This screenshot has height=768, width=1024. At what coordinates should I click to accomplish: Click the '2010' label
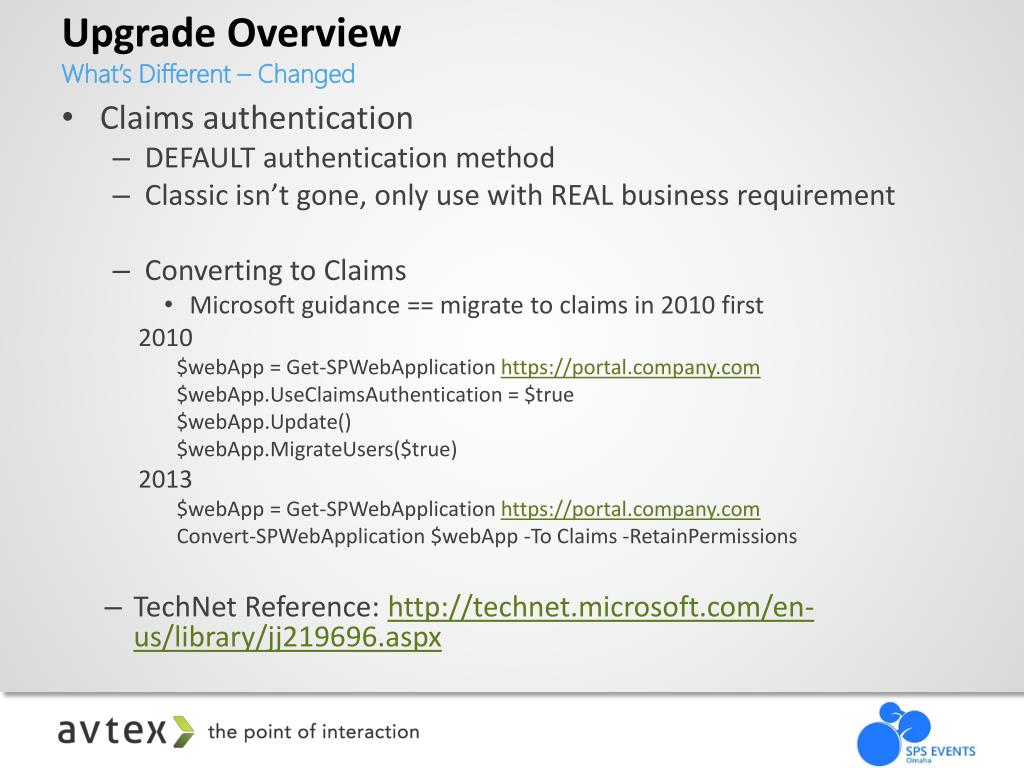[x=166, y=338]
